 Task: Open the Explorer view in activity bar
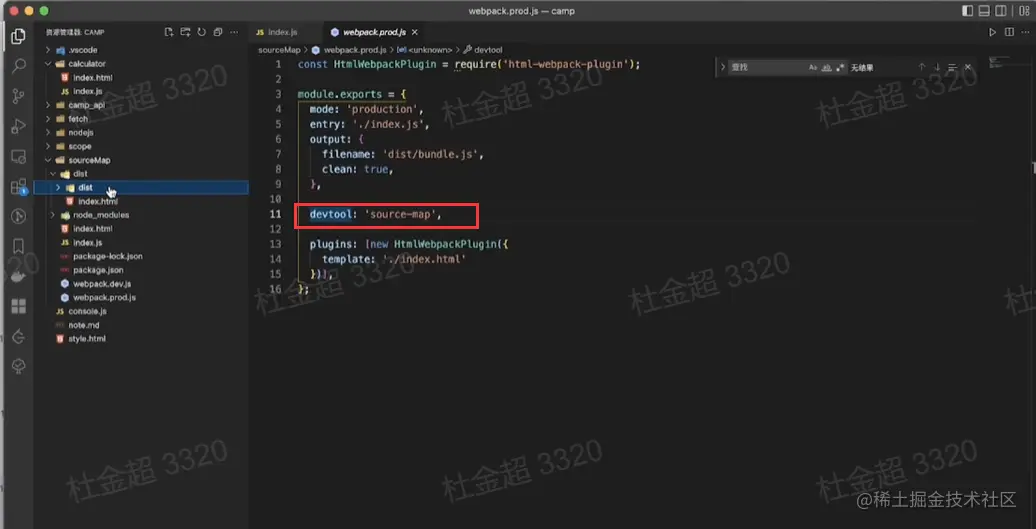(18, 36)
